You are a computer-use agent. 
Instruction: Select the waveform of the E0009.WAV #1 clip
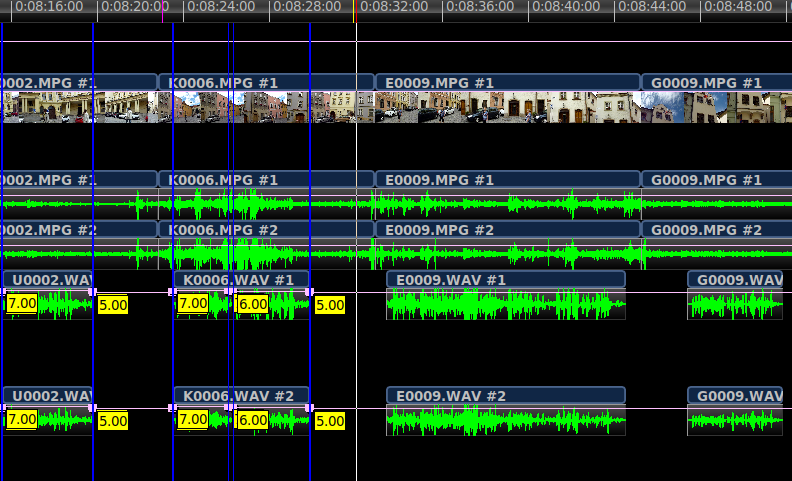click(x=506, y=304)
